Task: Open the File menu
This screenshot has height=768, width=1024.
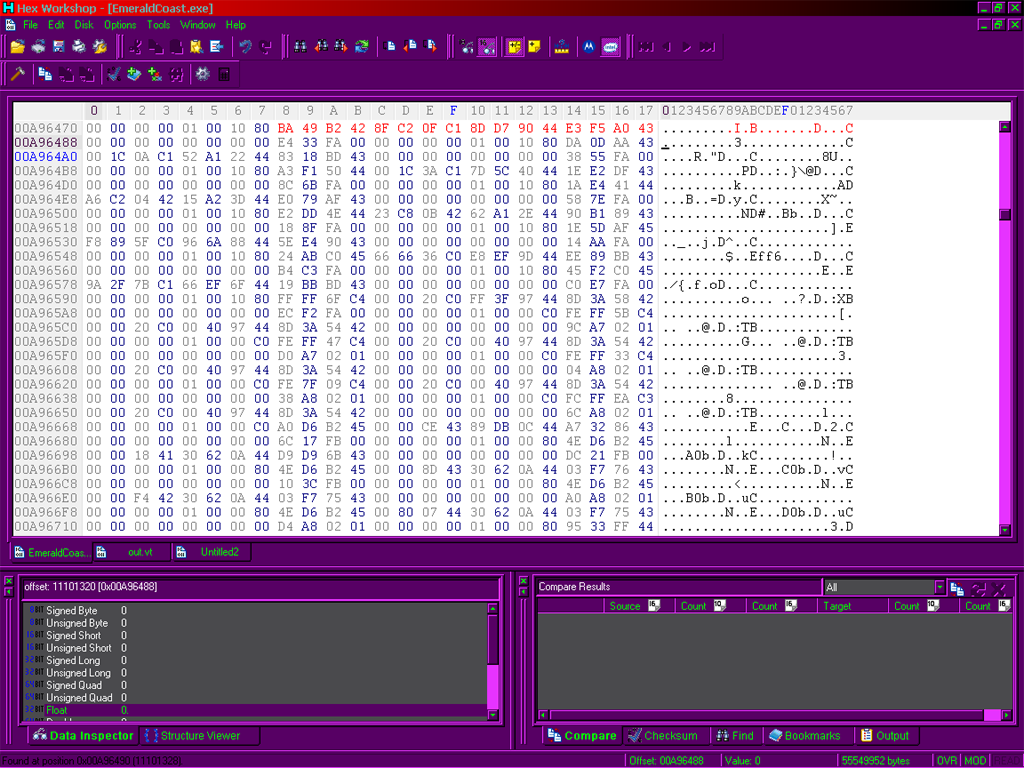Action: tap(31, 25)
